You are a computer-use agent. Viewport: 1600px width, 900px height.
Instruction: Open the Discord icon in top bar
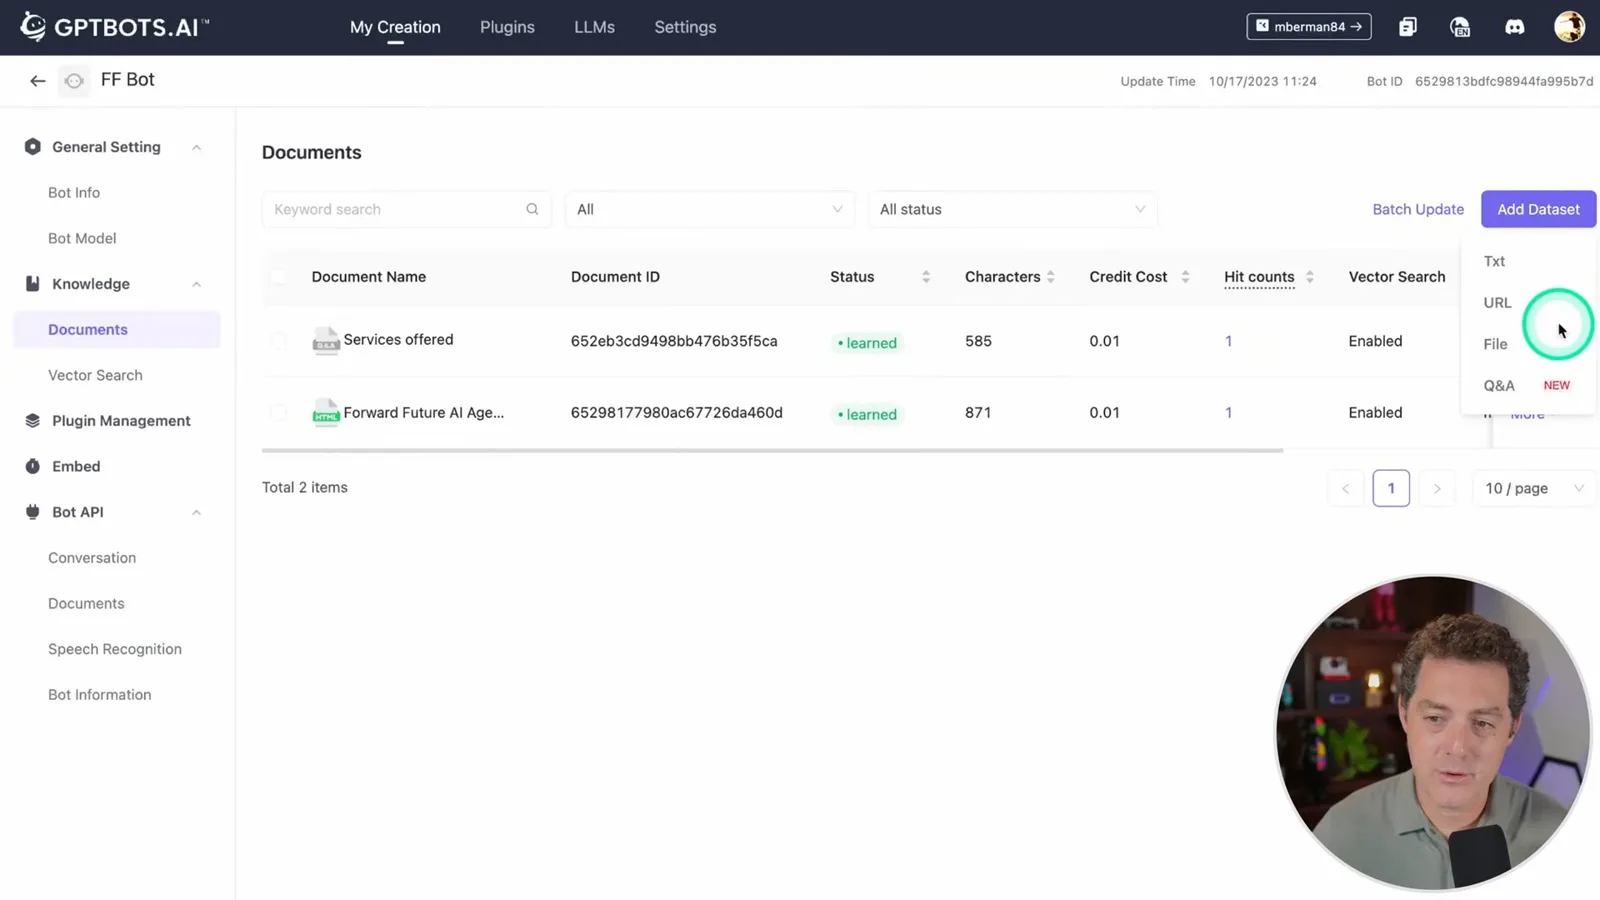tap(1514, 27)
